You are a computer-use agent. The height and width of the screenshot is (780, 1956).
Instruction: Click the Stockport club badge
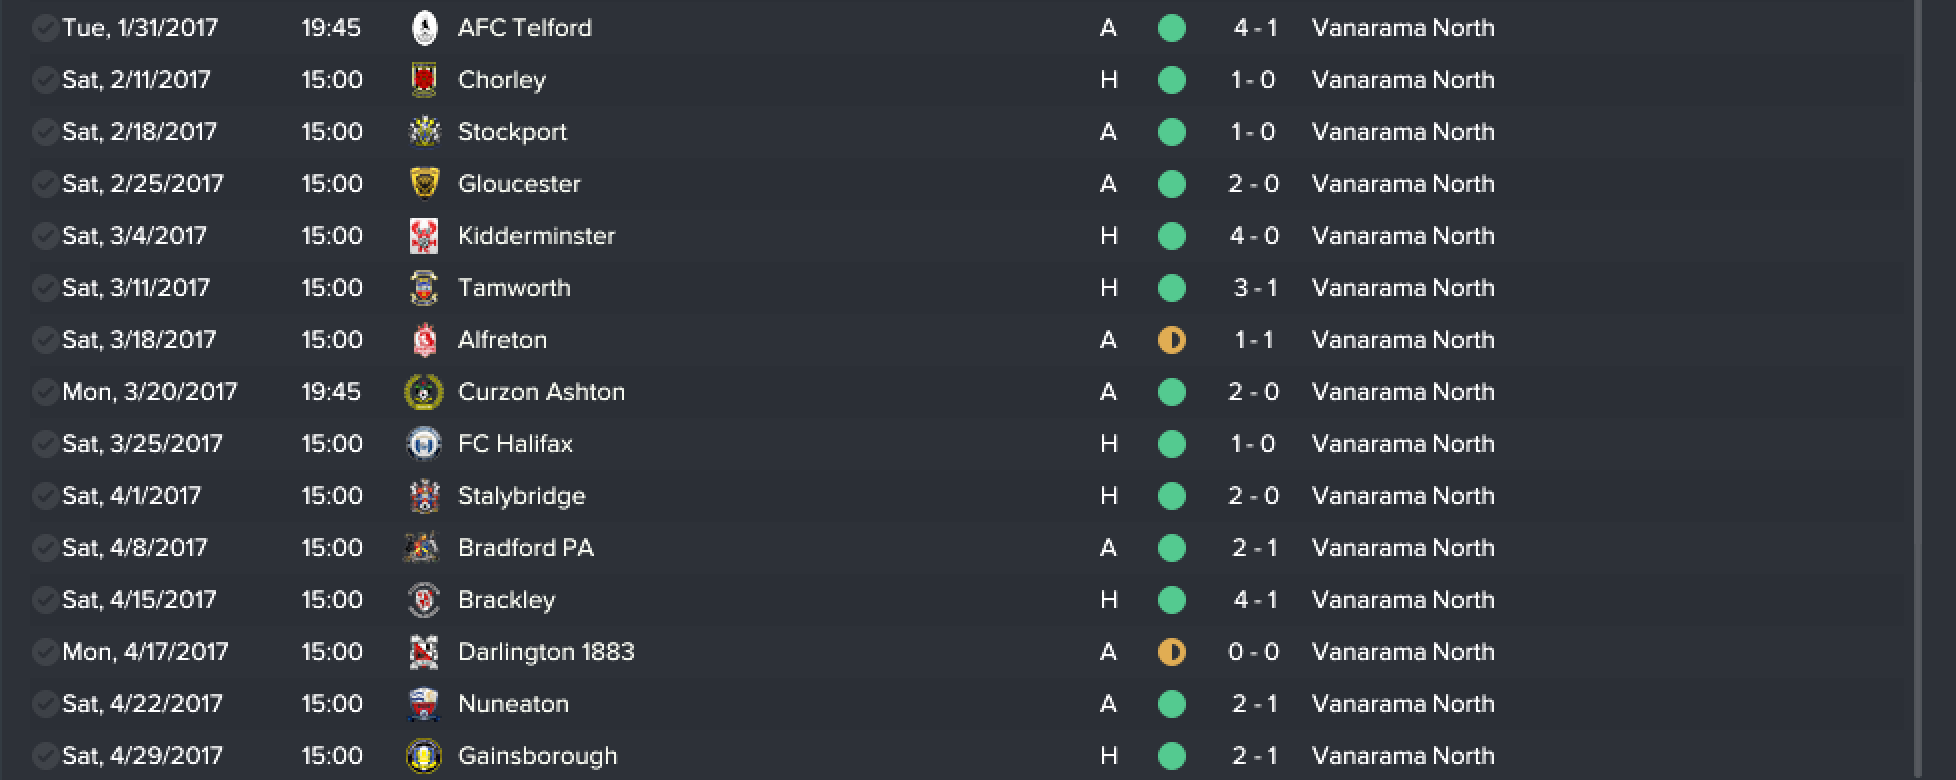pos(424,132)
